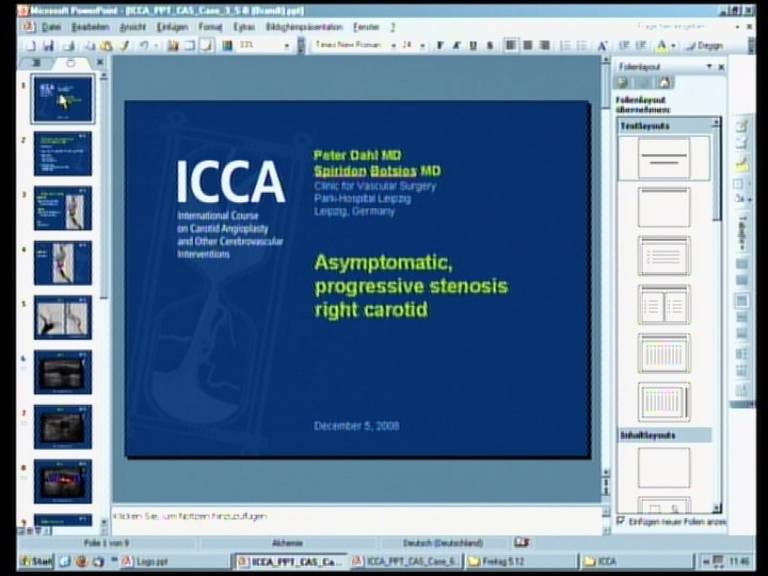Viewport: 768px width, 576px height.
Task: Open the Einfügen menu
Action: [172, 27]
